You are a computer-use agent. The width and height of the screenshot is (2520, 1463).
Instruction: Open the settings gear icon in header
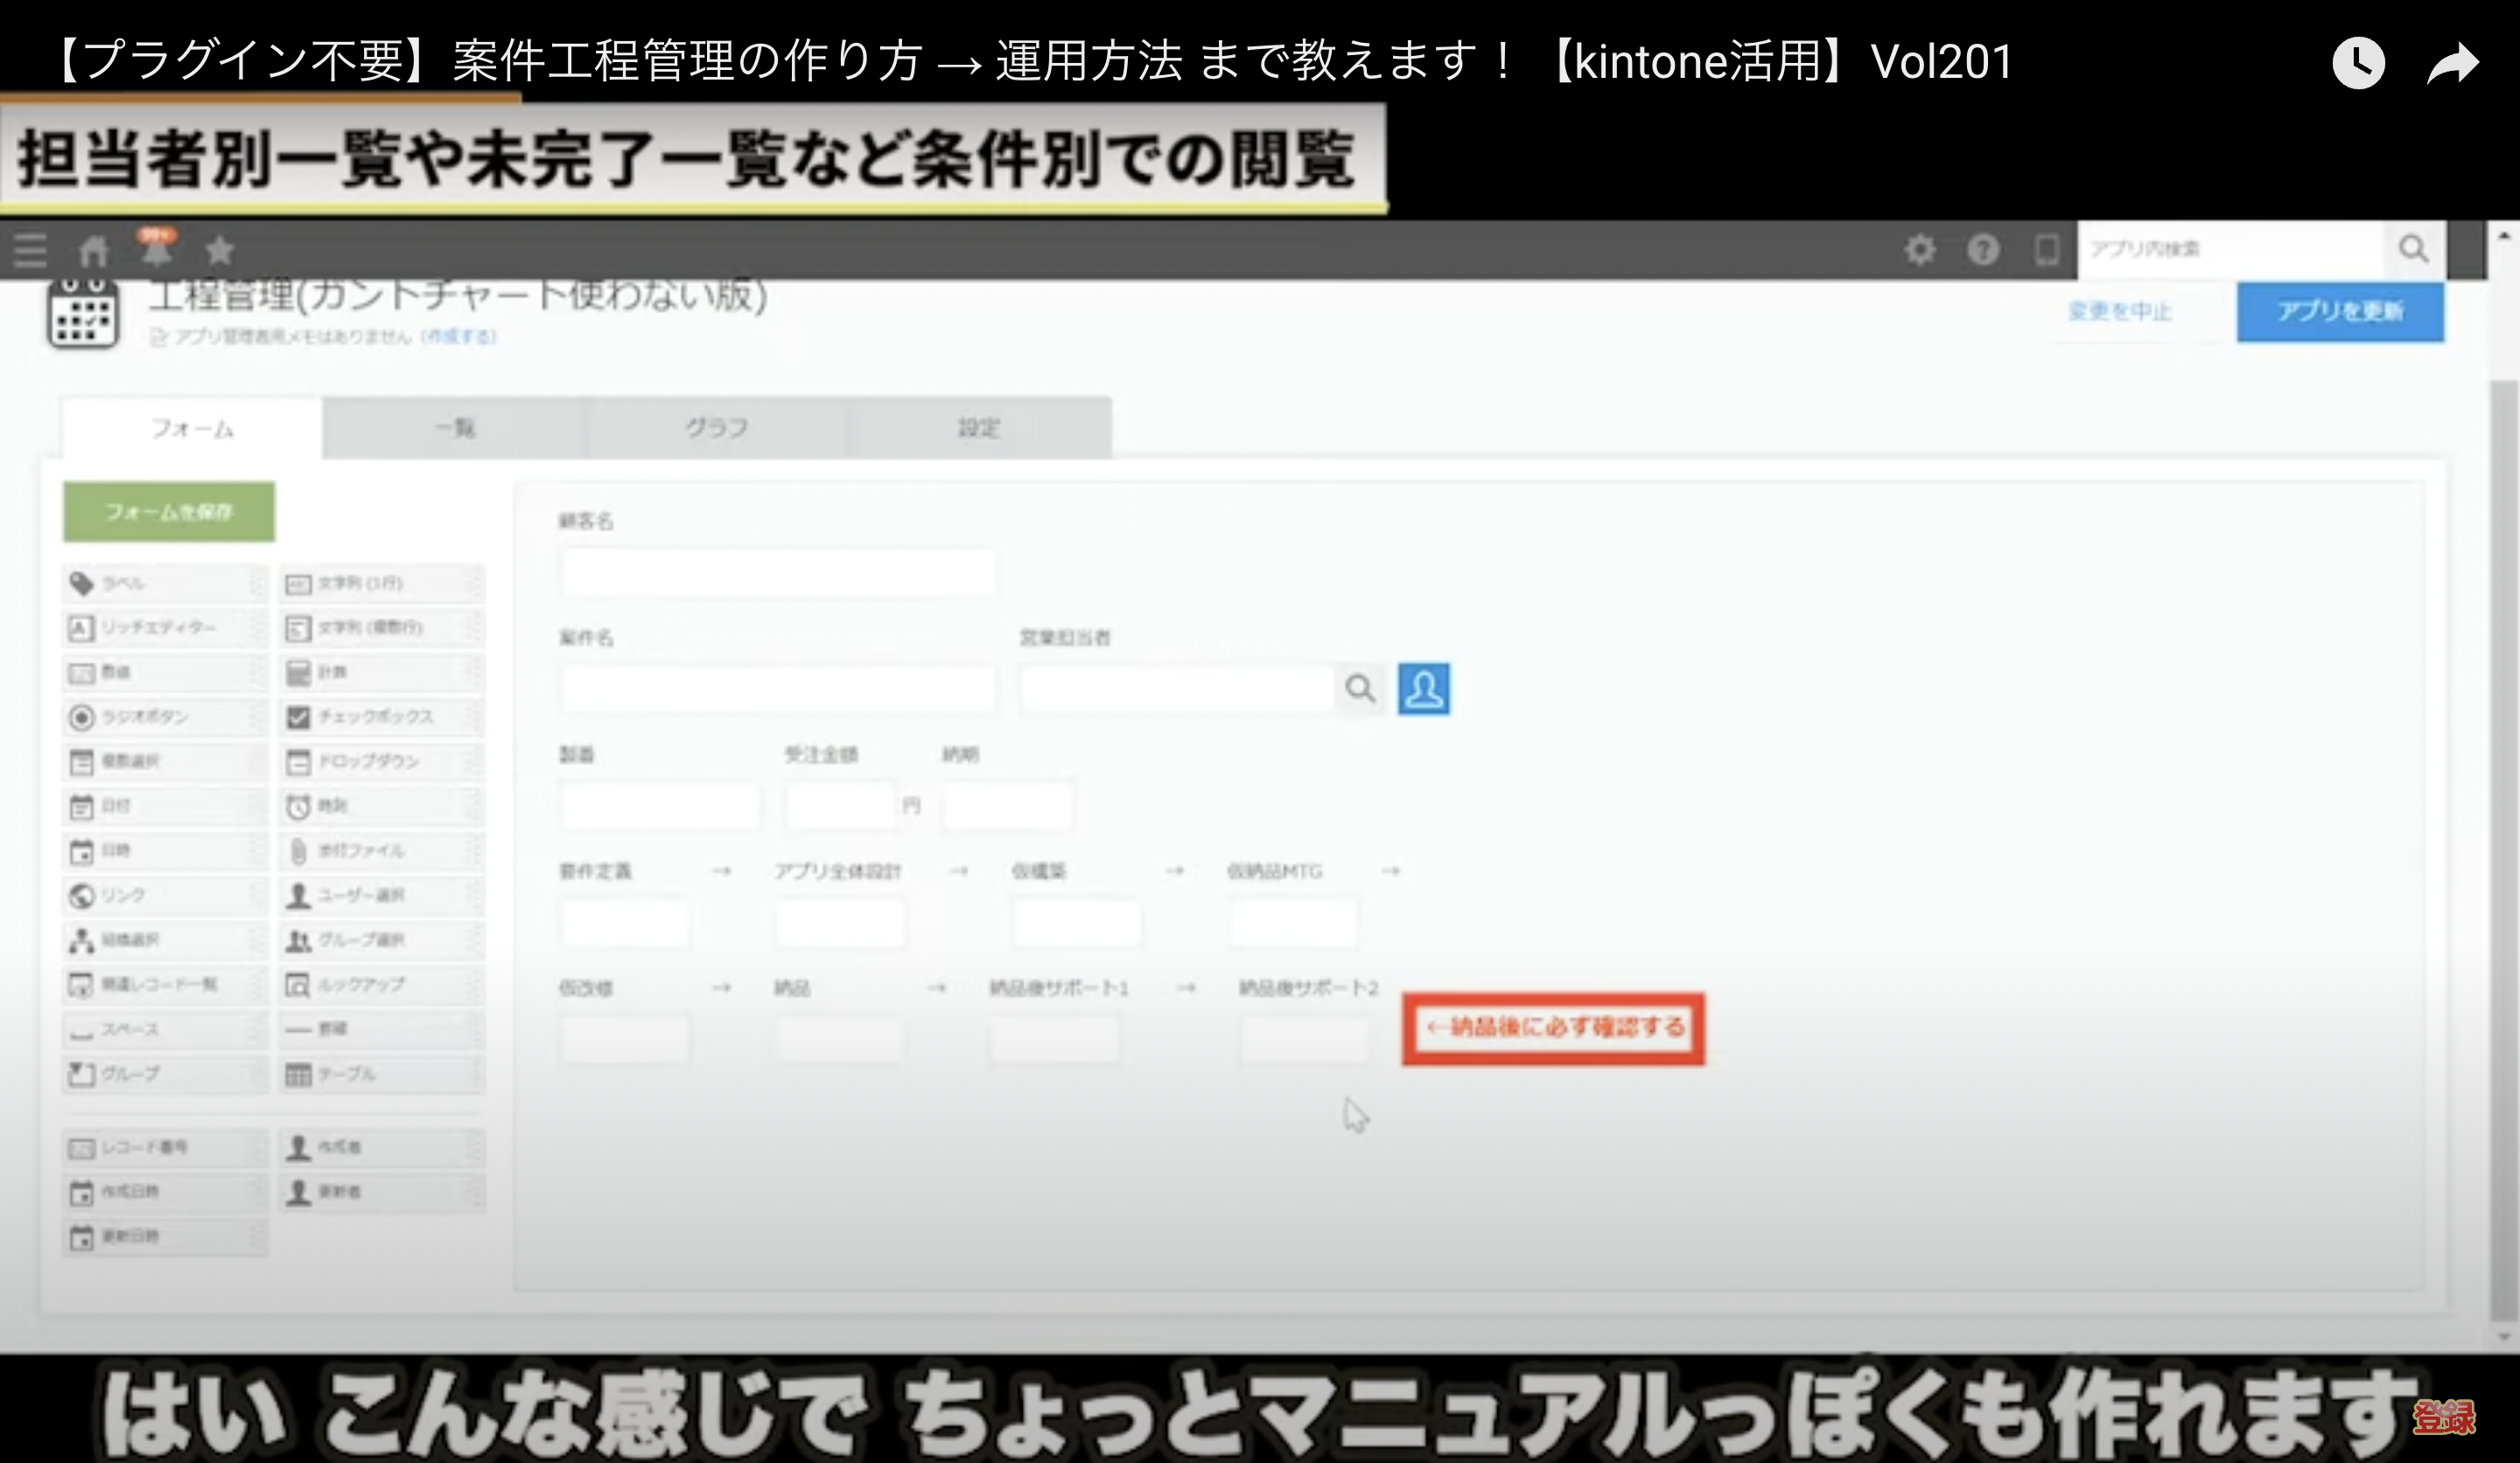pos(1919,249)
